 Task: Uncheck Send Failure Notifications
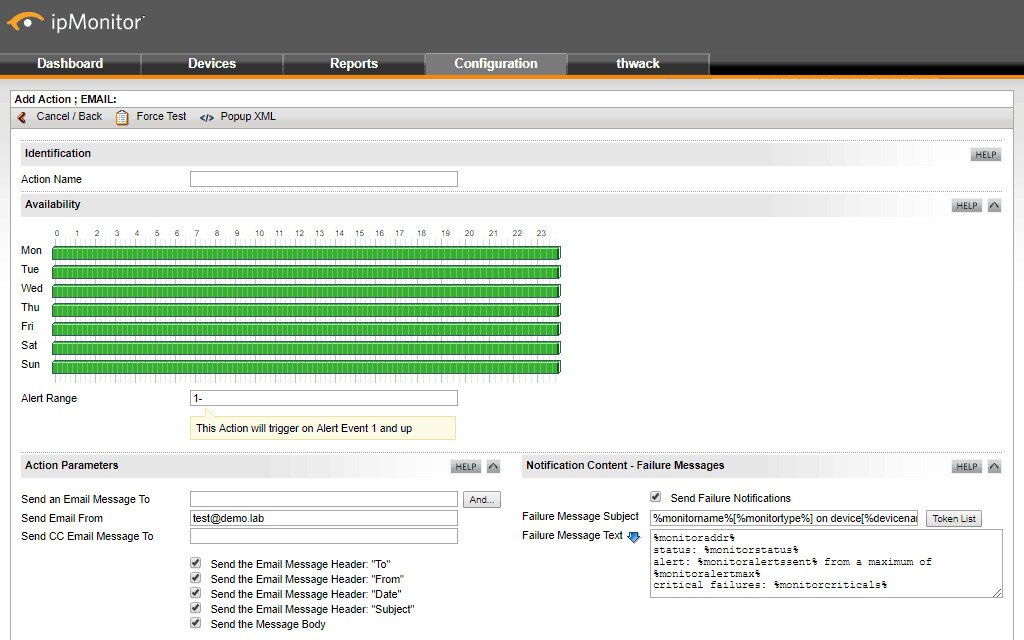tap(656, 497)
